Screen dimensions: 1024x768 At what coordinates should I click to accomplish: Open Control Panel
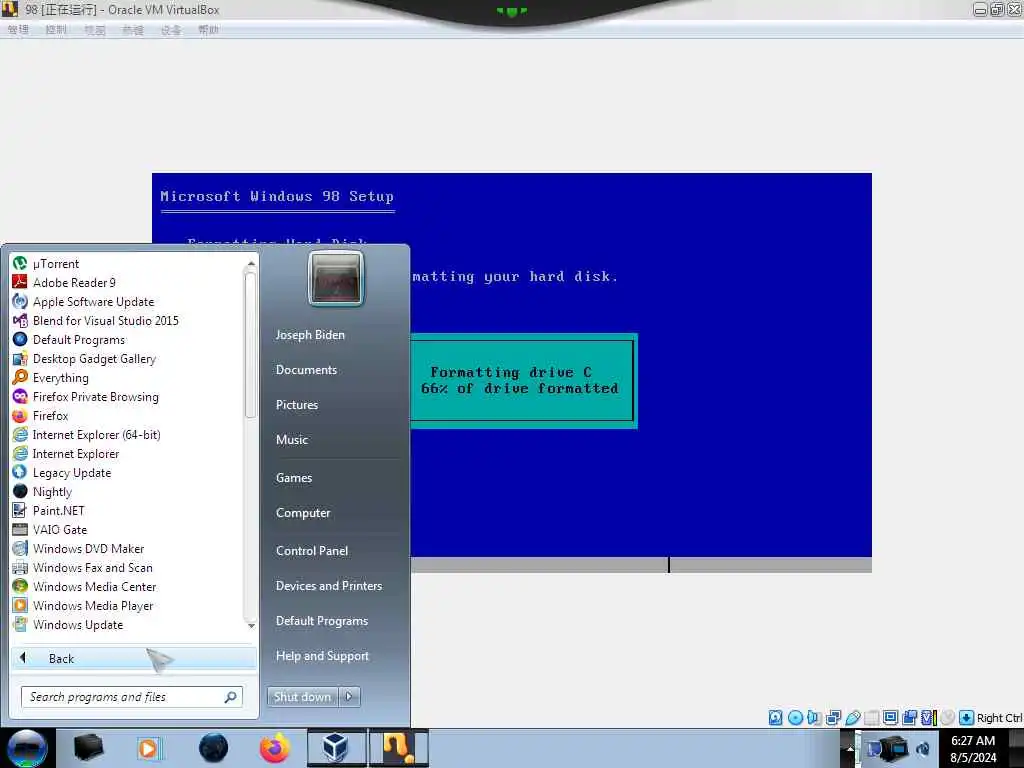312,551
